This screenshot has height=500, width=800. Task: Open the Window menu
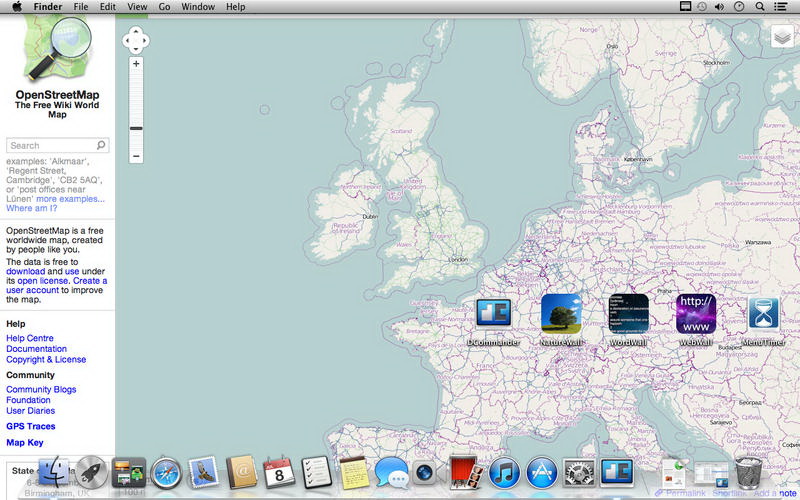pyautogui.click(x=198, y=7)
